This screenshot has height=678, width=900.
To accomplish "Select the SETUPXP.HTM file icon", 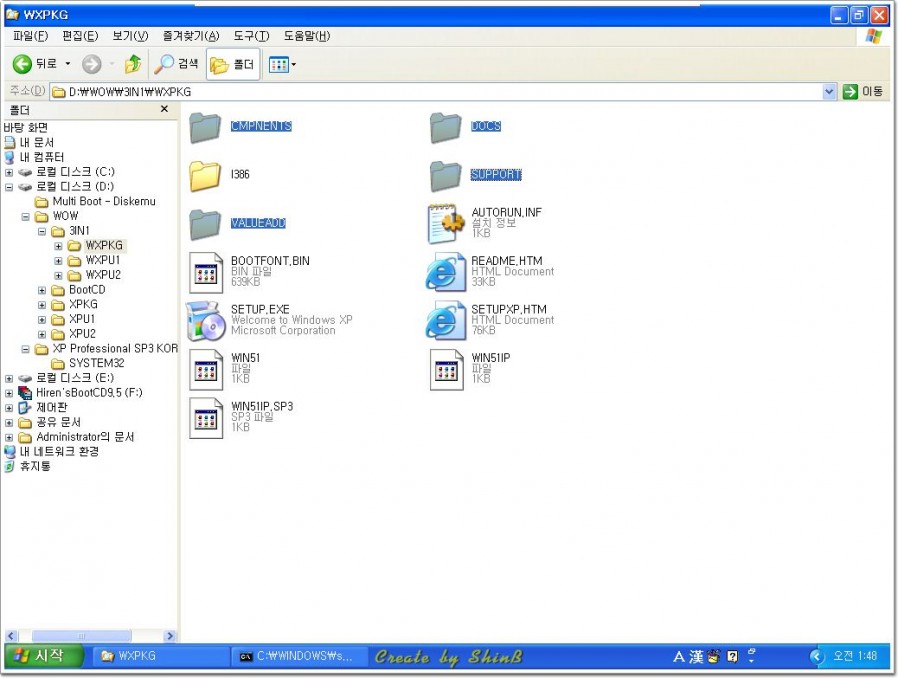I will click(x=445, y=320).
